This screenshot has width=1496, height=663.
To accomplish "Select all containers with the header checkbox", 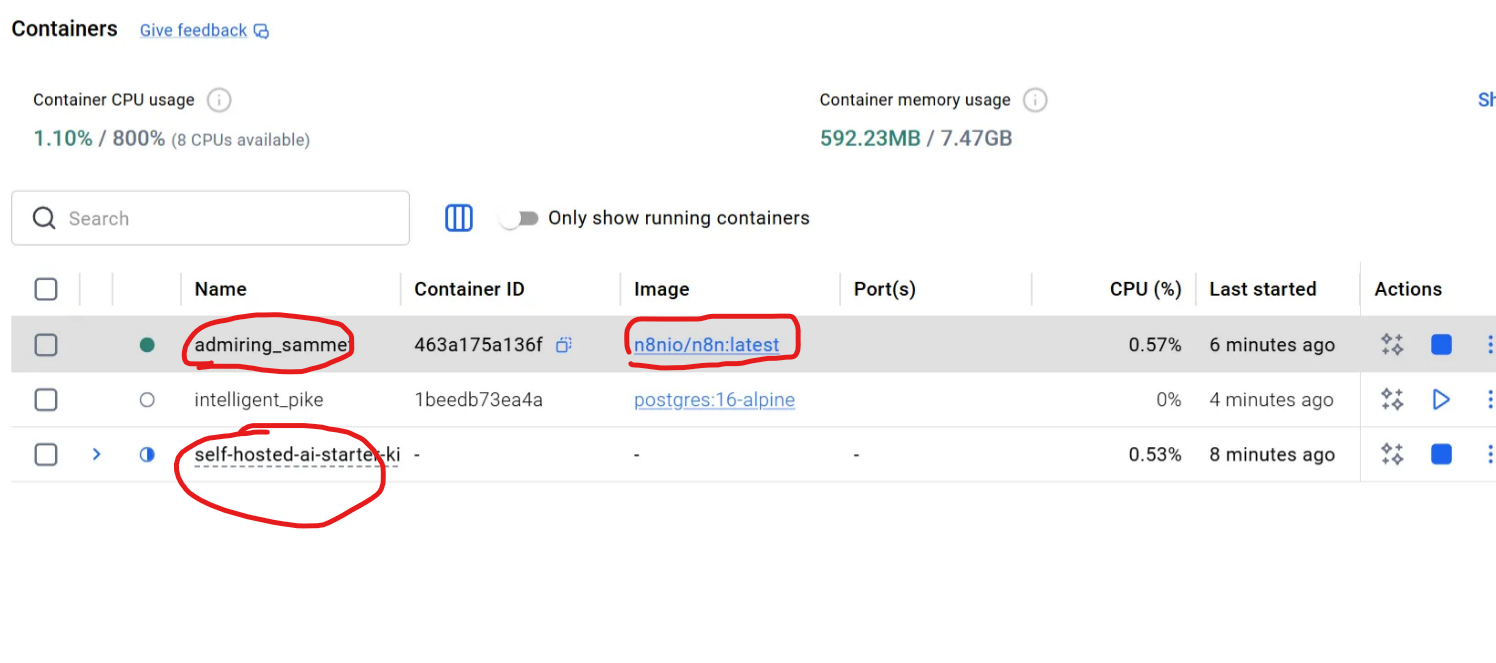I will 46,289.
